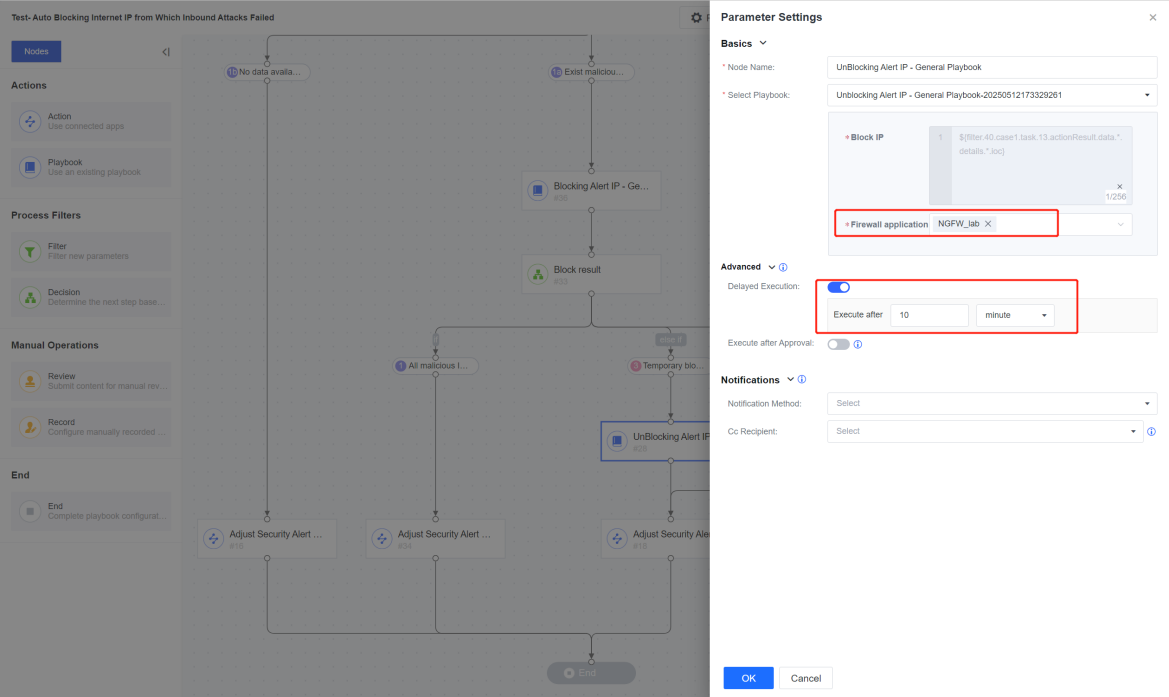Select the Review manual operation icon

pyautogui.click(x=30, y=381)
